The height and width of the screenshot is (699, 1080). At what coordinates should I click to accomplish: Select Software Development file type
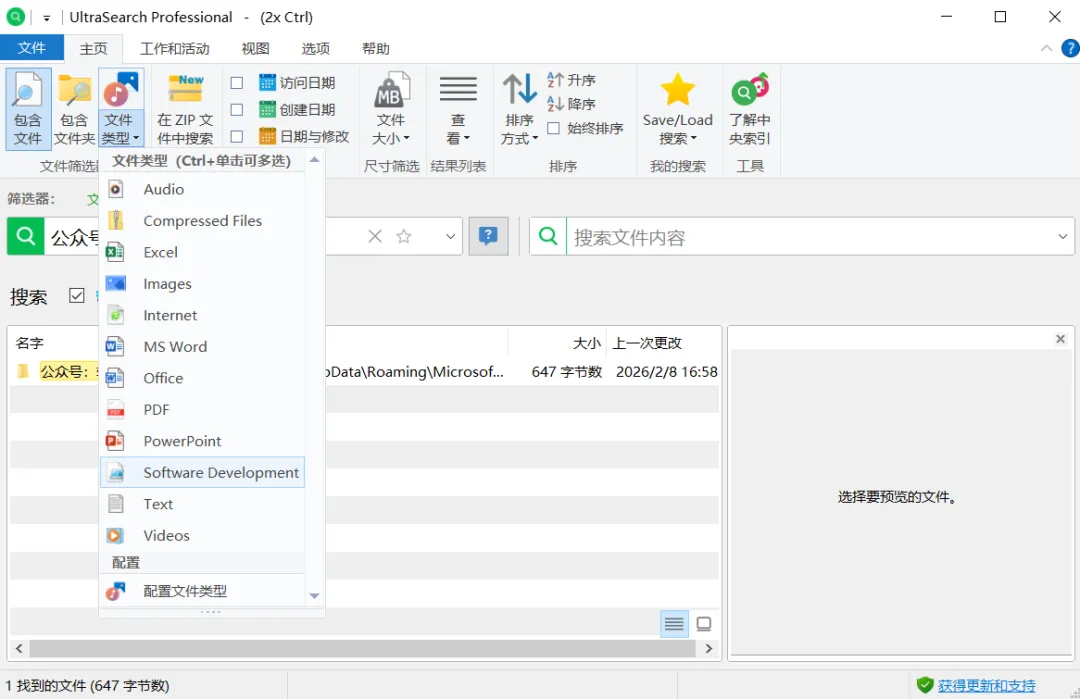click(202, 472)
